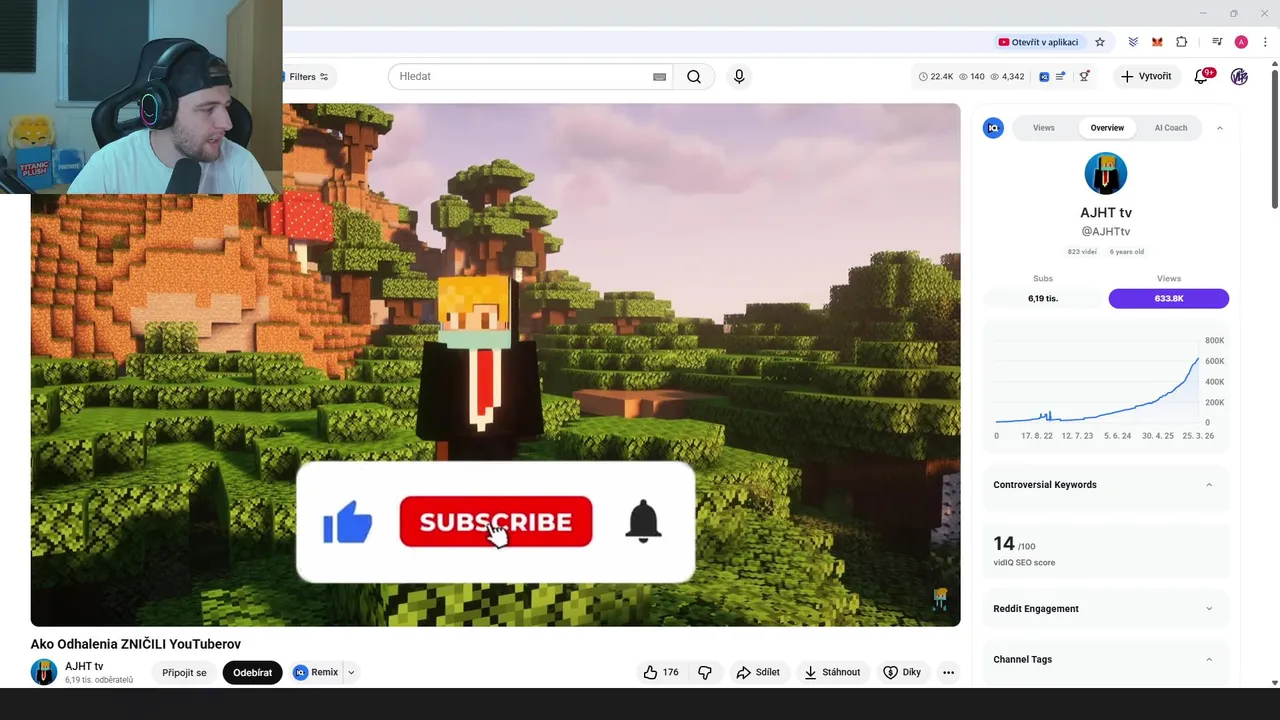This screenshot has height=720, width=1280.
Task: Open the AJHT tv channel avatar below video
Action: (44, 672)
